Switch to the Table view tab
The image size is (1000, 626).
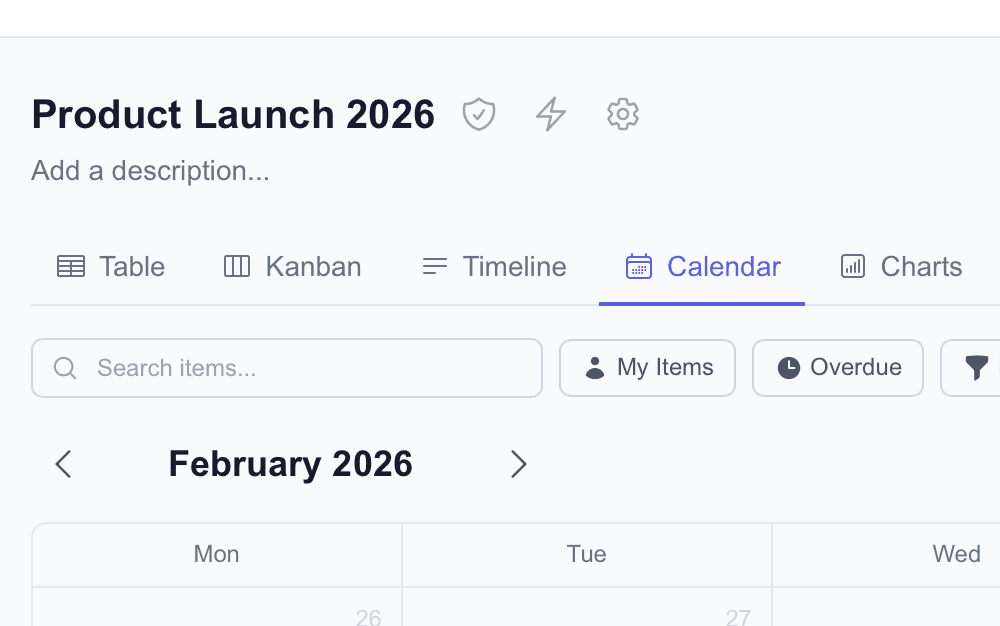click(111, 267)
